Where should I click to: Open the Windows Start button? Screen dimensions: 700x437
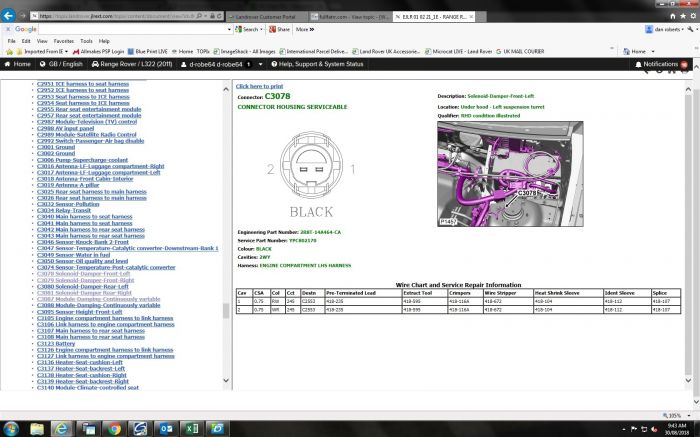click(10, 429)
